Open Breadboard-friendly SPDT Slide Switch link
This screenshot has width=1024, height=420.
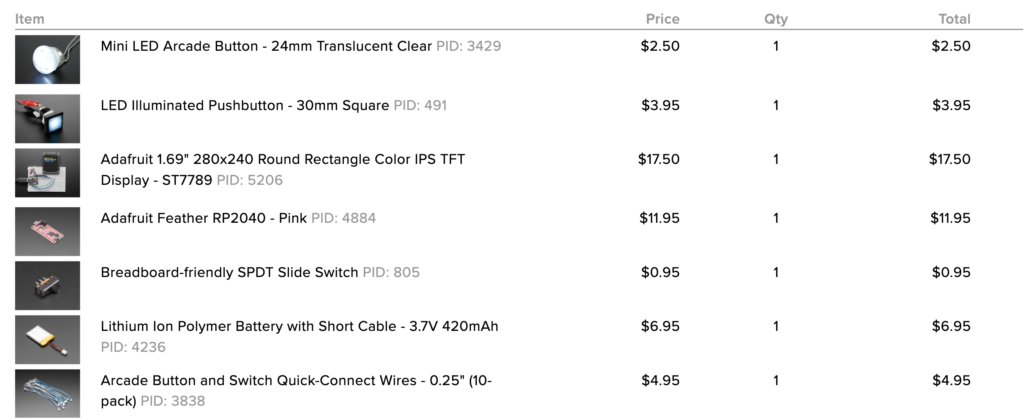coord(229,272)
